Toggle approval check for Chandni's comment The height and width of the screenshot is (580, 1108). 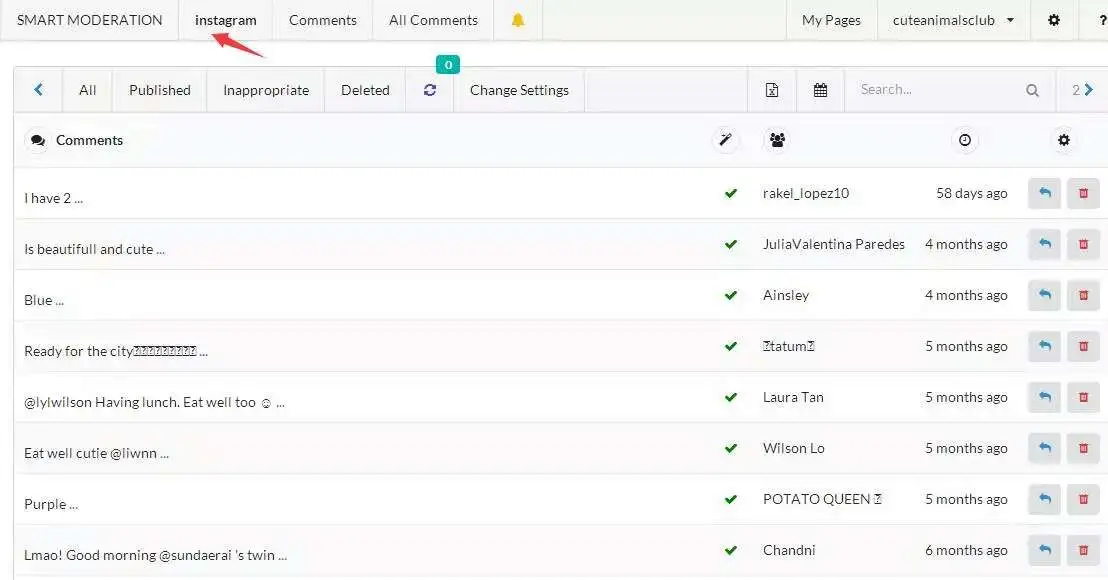(x=731, y=550)
